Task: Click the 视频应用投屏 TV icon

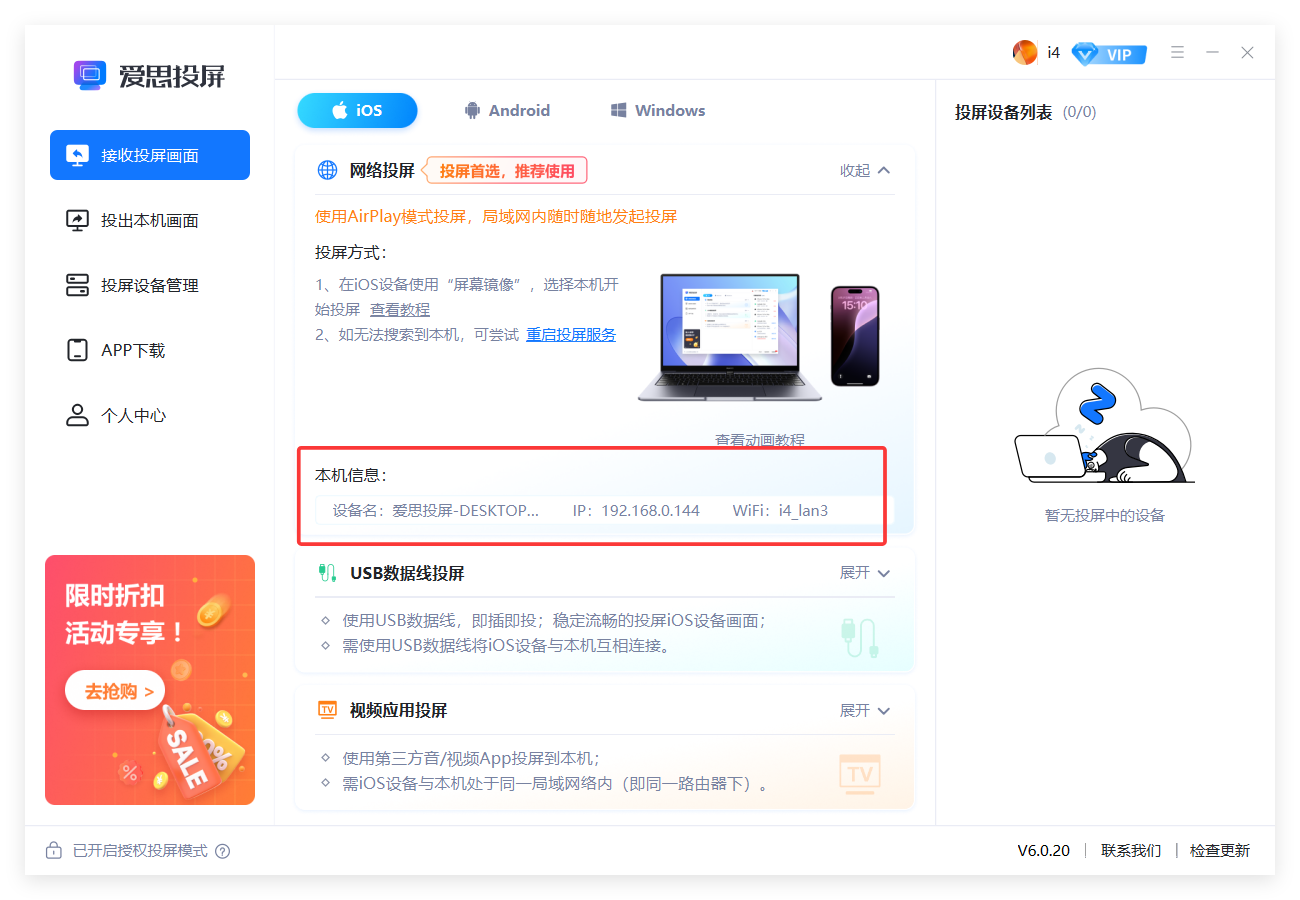Action: pos(327,710)
